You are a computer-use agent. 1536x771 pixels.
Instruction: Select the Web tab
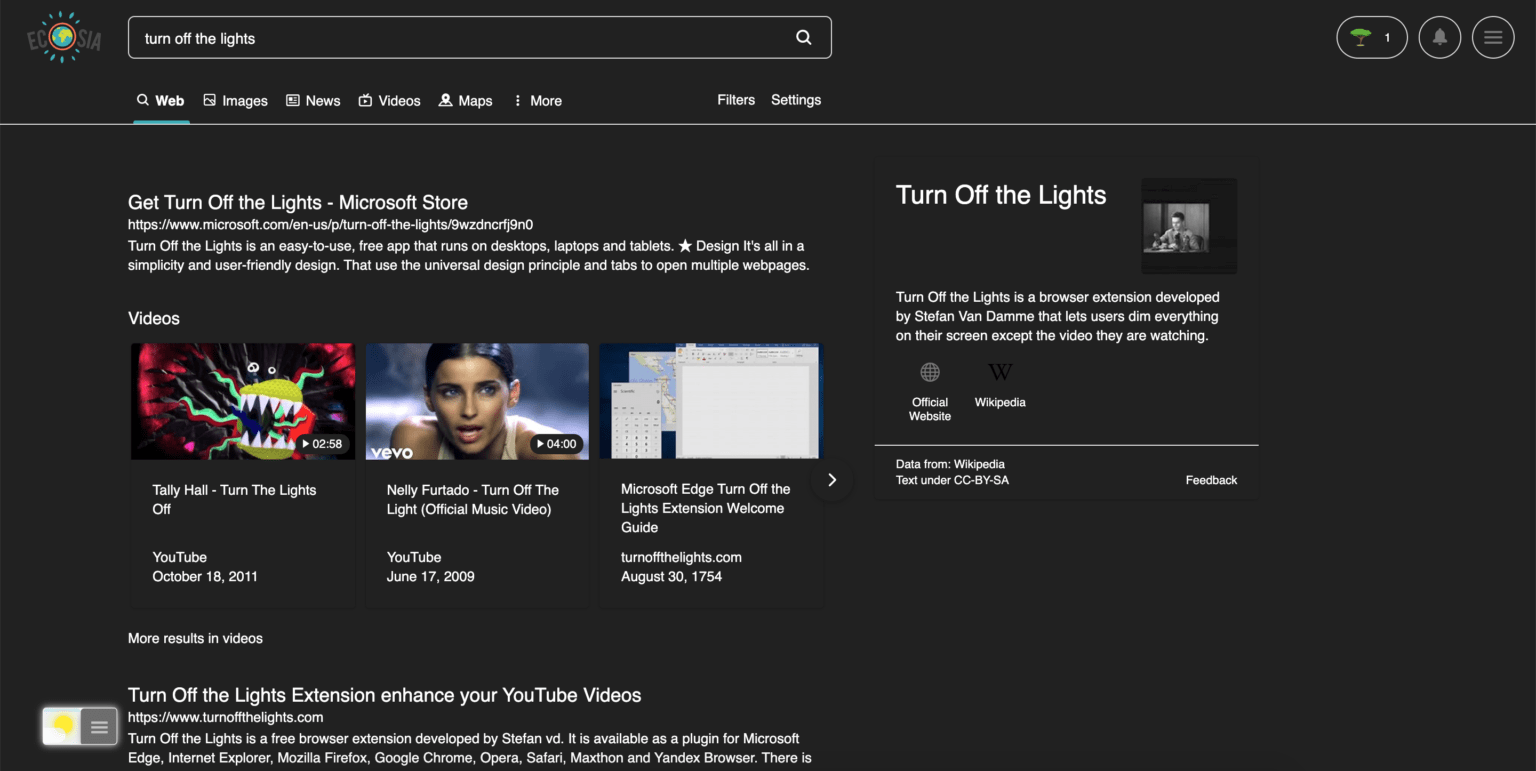tap(161, 101)
